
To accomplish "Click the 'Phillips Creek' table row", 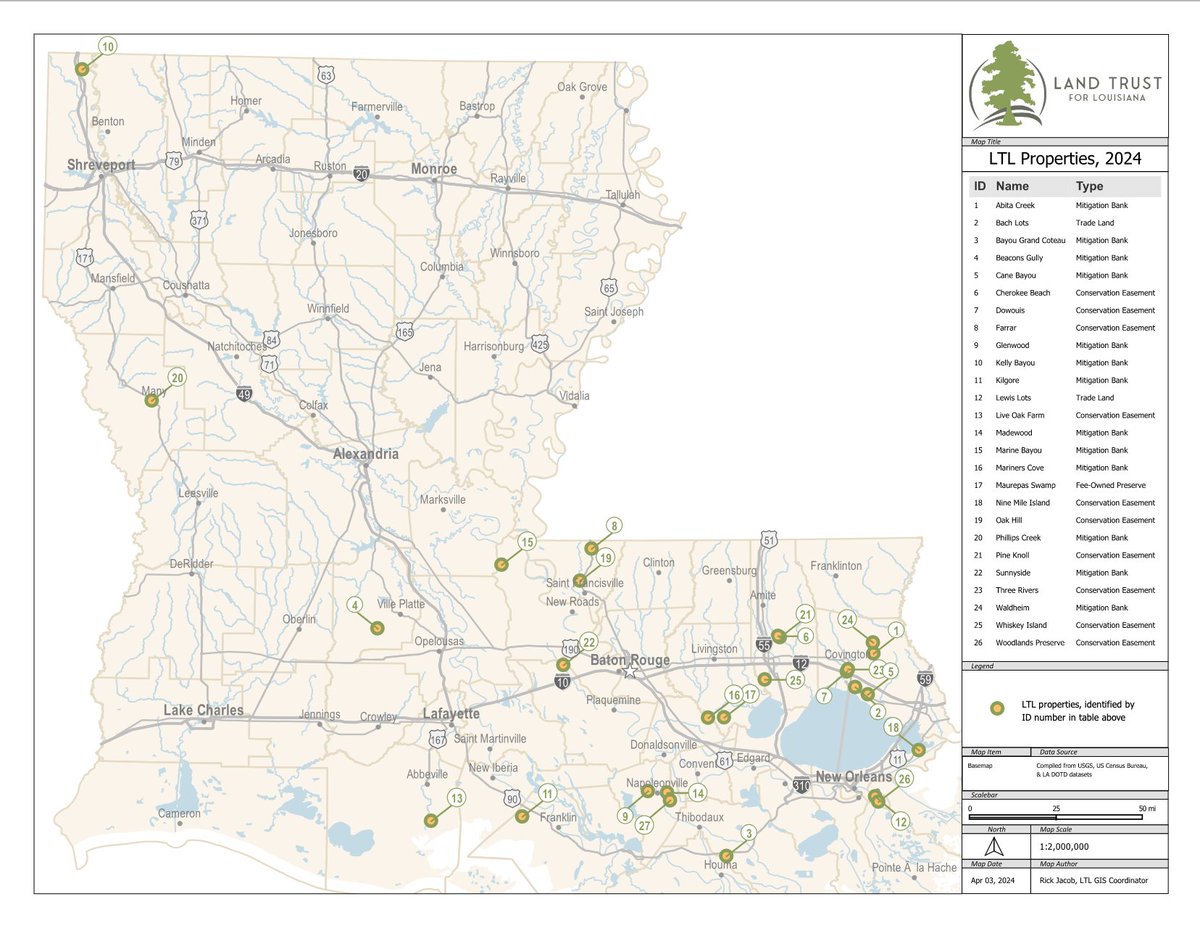I will point(1065,538).
